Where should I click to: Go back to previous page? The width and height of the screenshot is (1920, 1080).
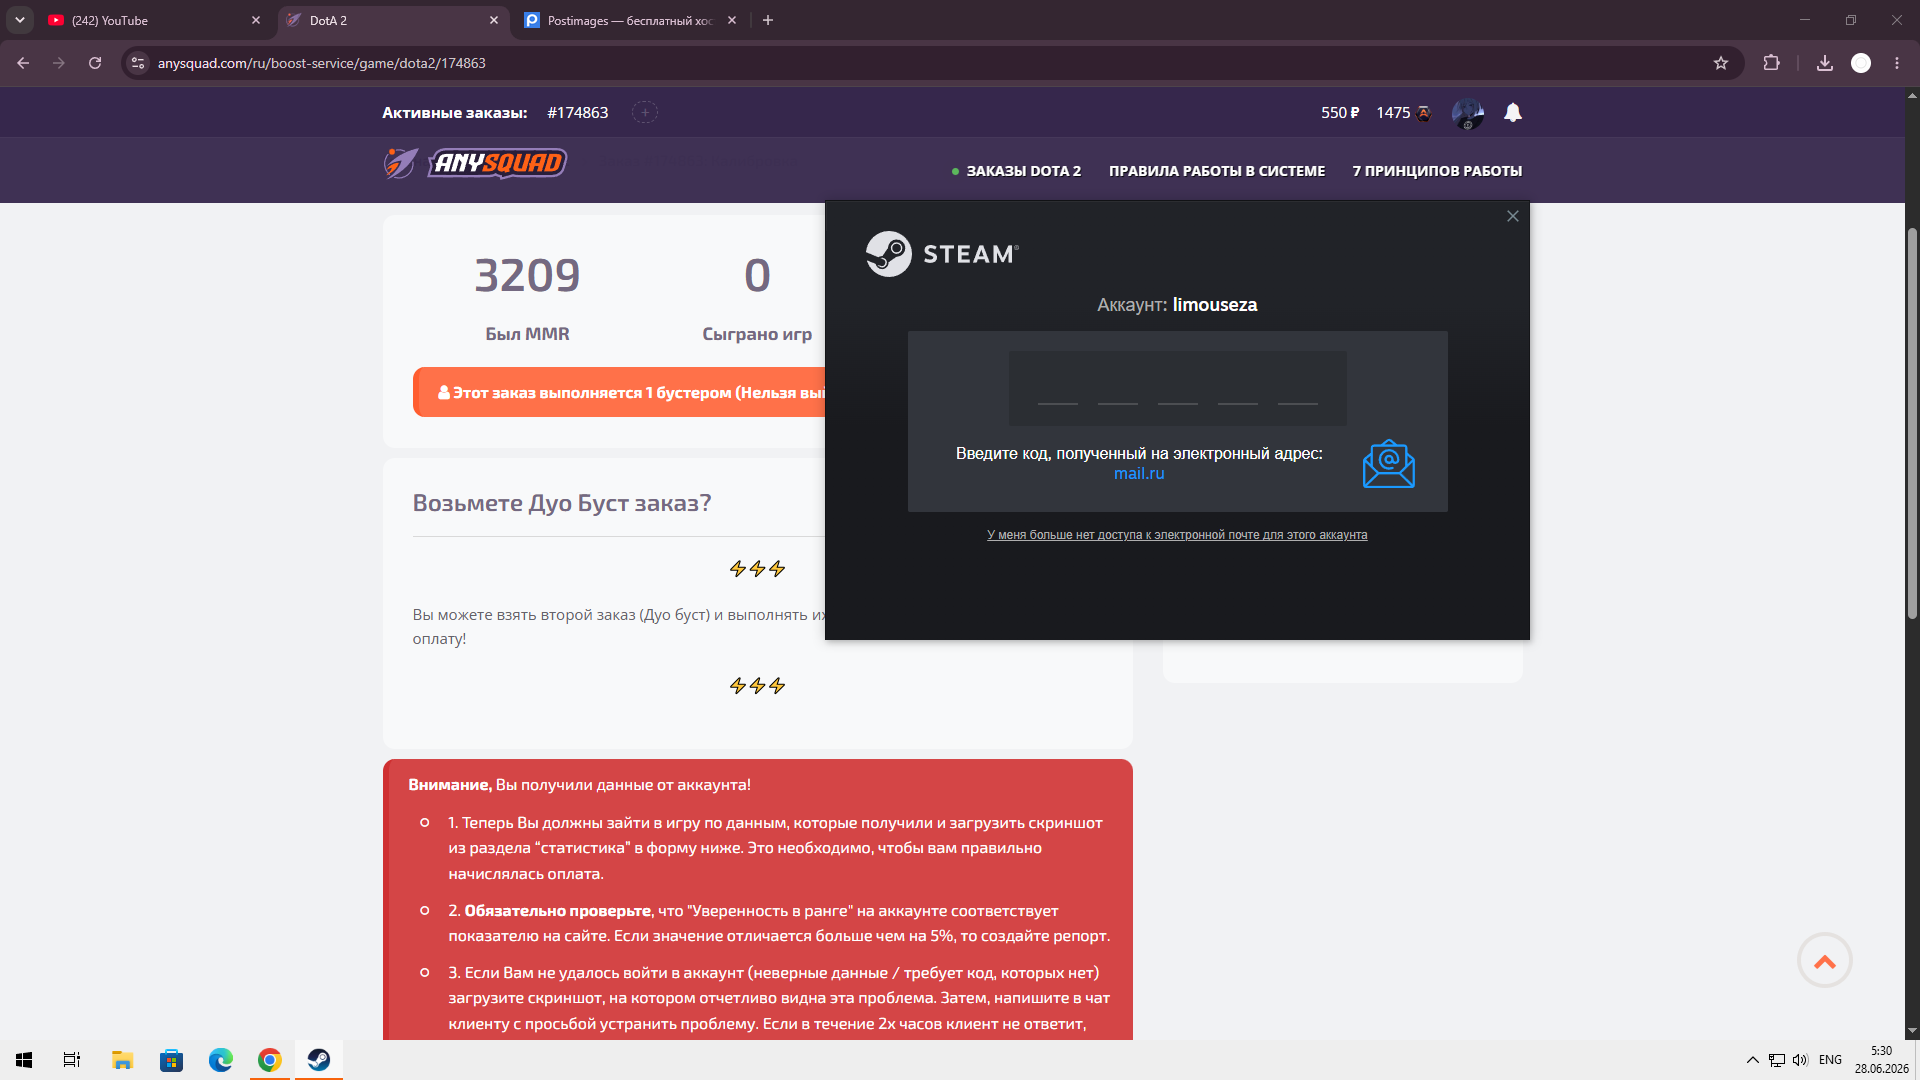pyautogui.click(x=23, y=63)
